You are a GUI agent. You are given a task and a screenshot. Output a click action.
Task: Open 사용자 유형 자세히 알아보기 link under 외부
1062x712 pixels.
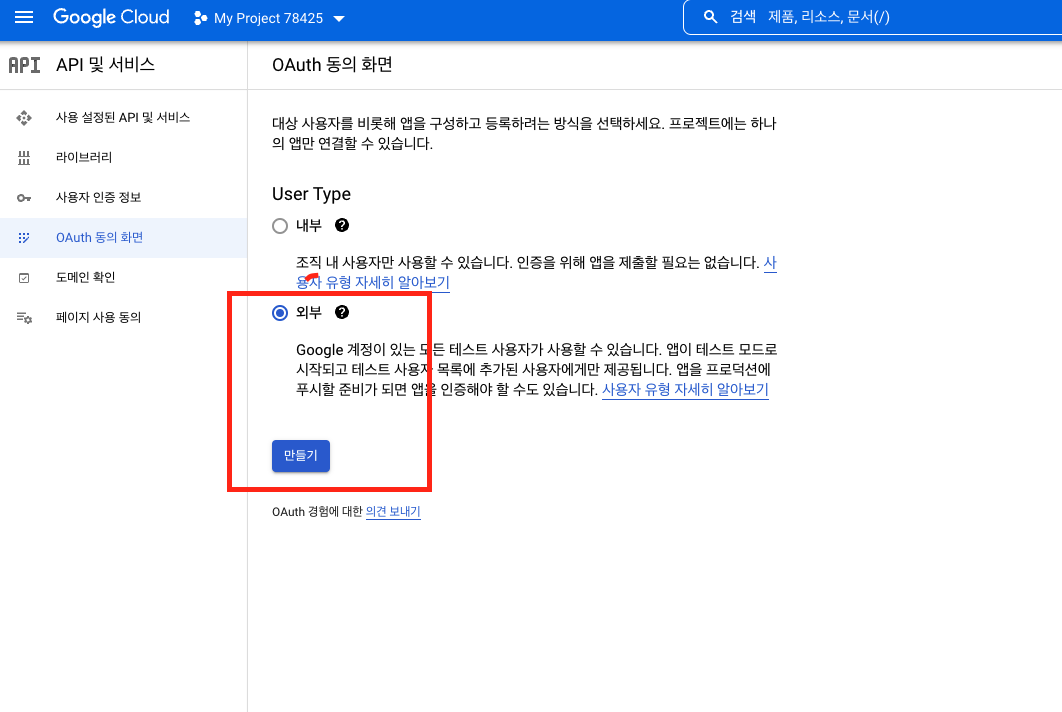tap(684, 390)
